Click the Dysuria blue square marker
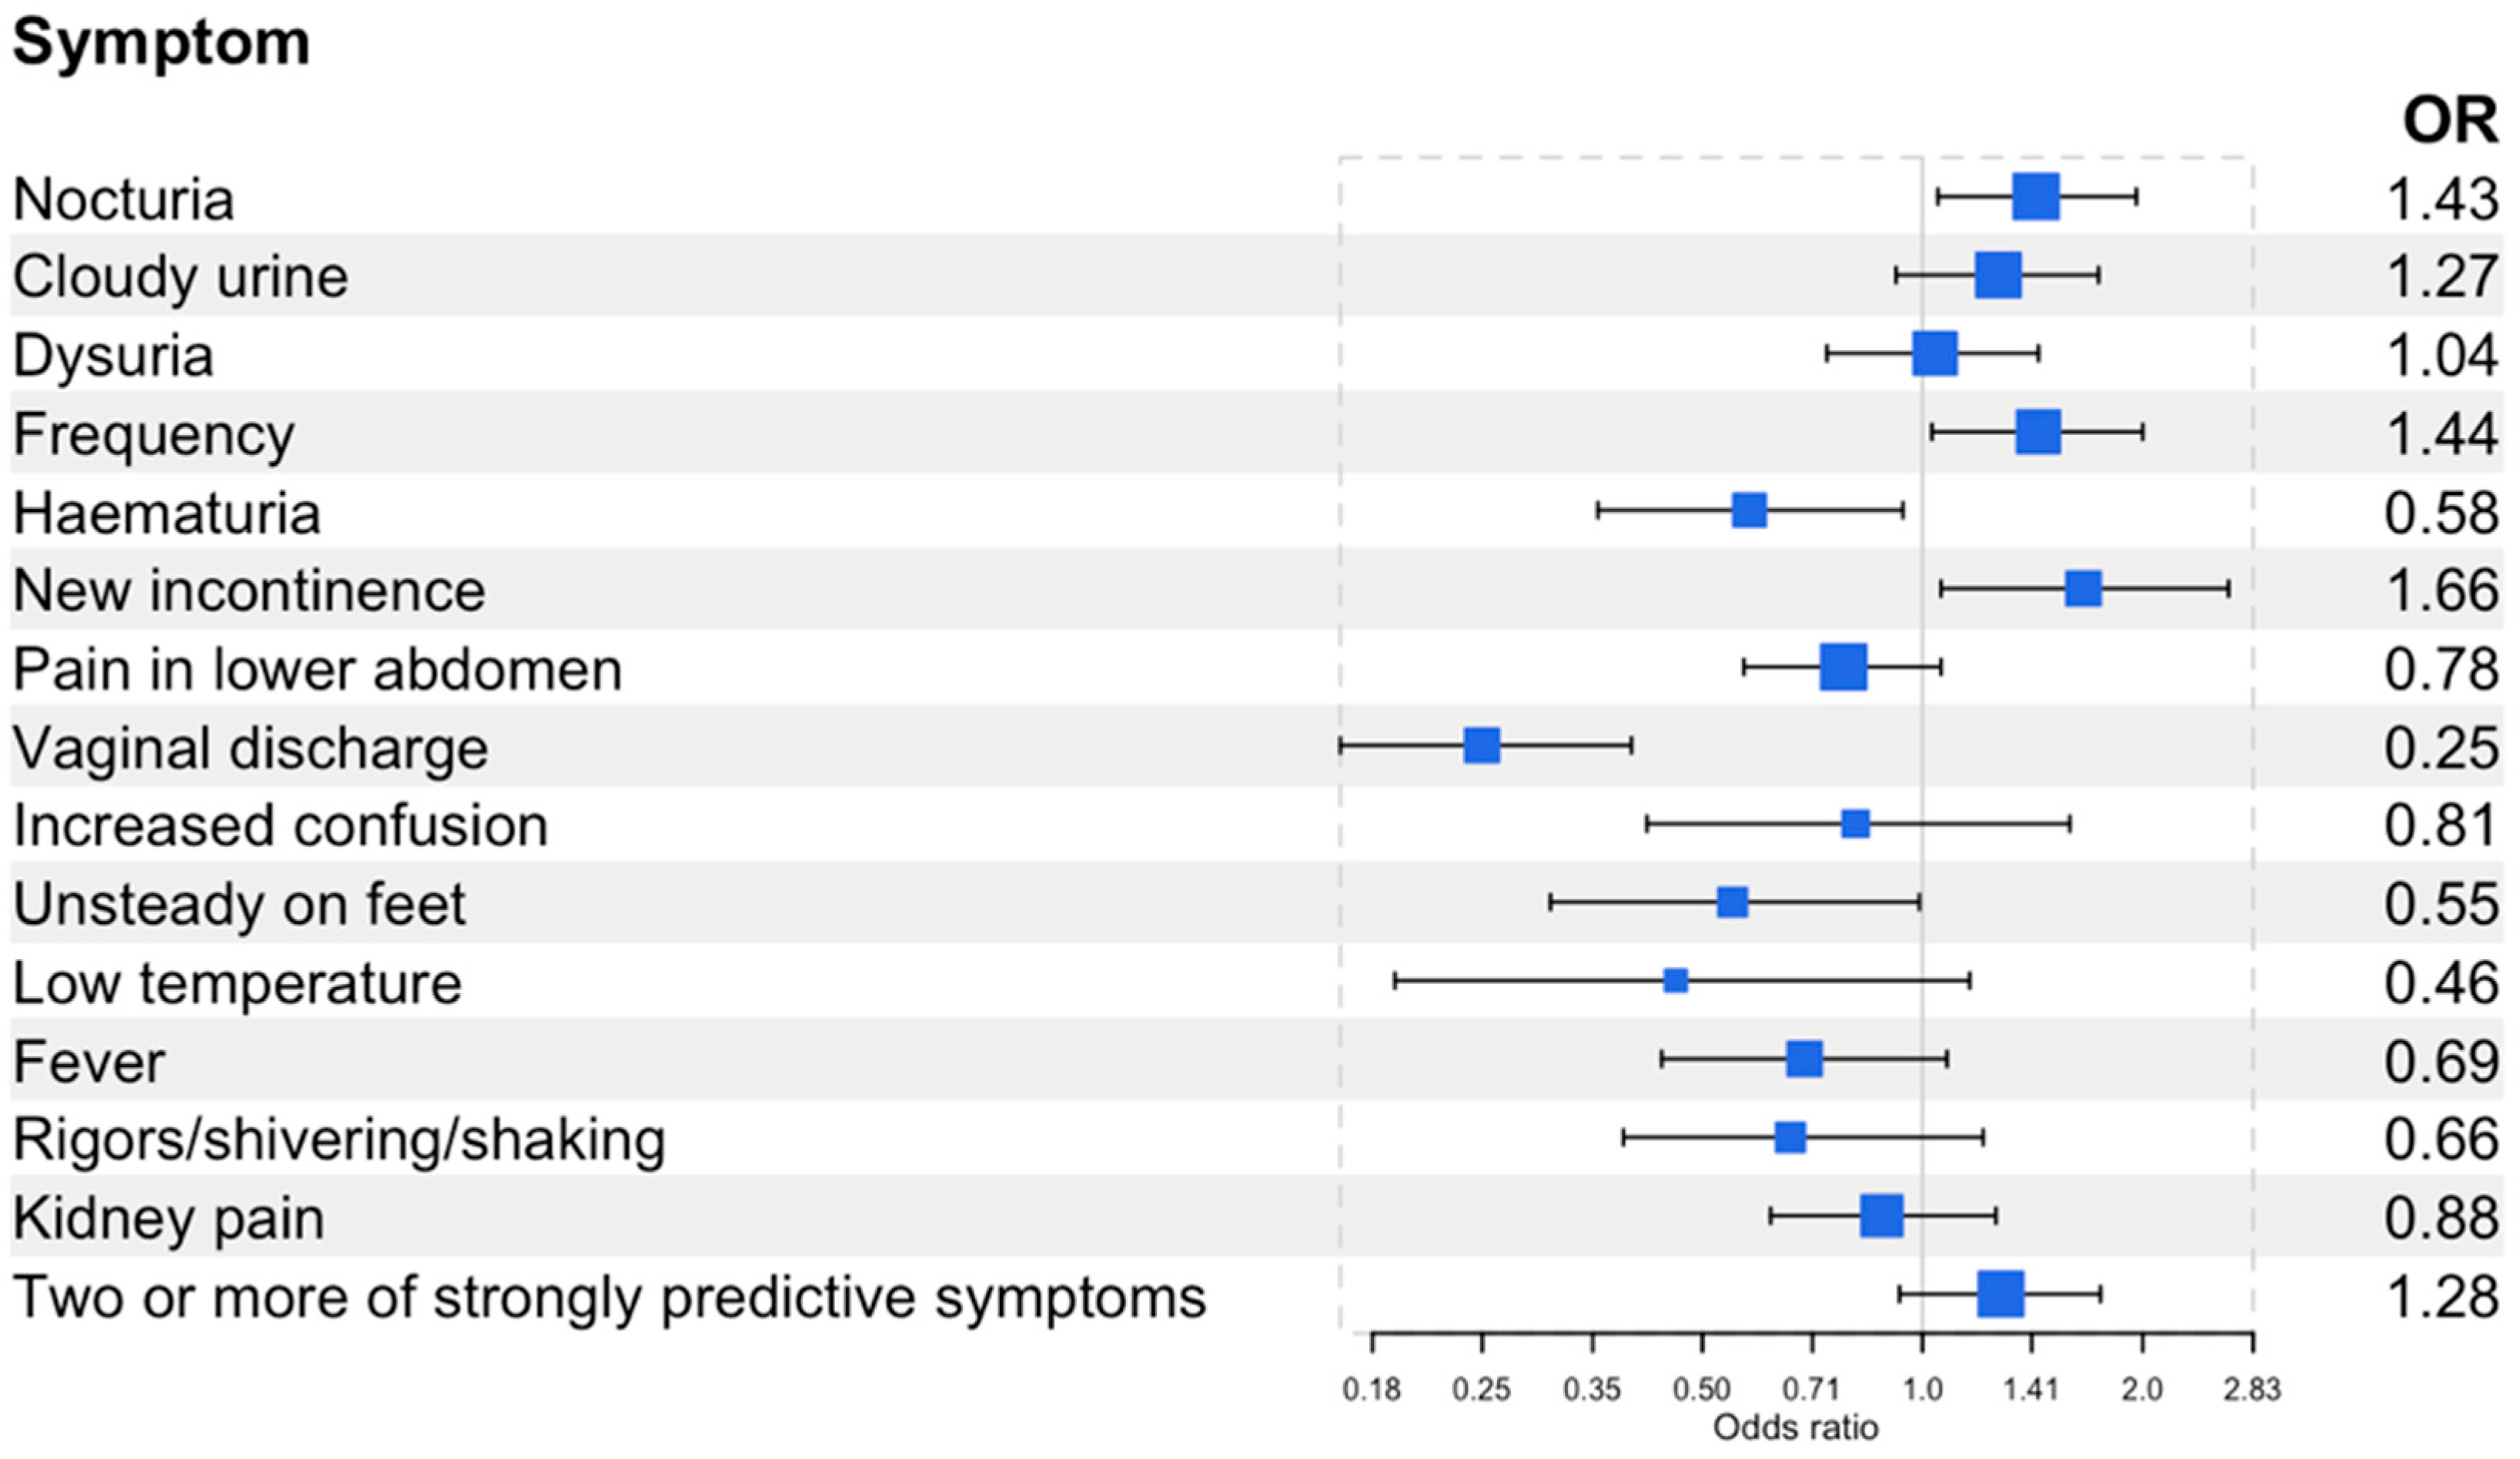The image size is (2520, 1459). click(1934, 353)
